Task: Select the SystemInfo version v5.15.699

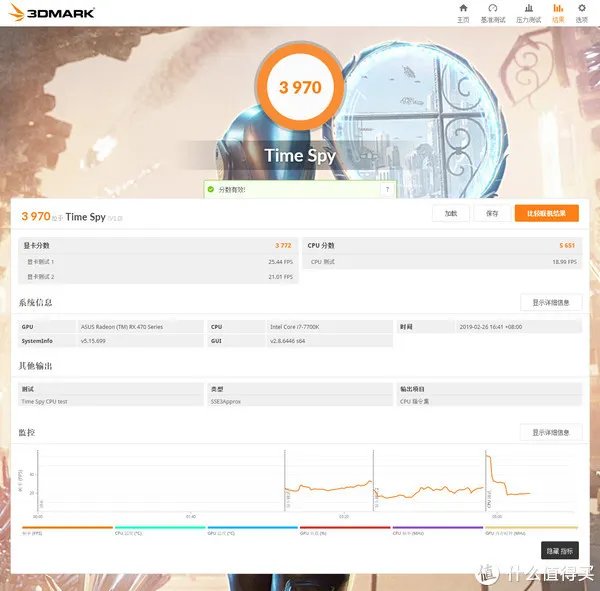Action: (93, 341)
